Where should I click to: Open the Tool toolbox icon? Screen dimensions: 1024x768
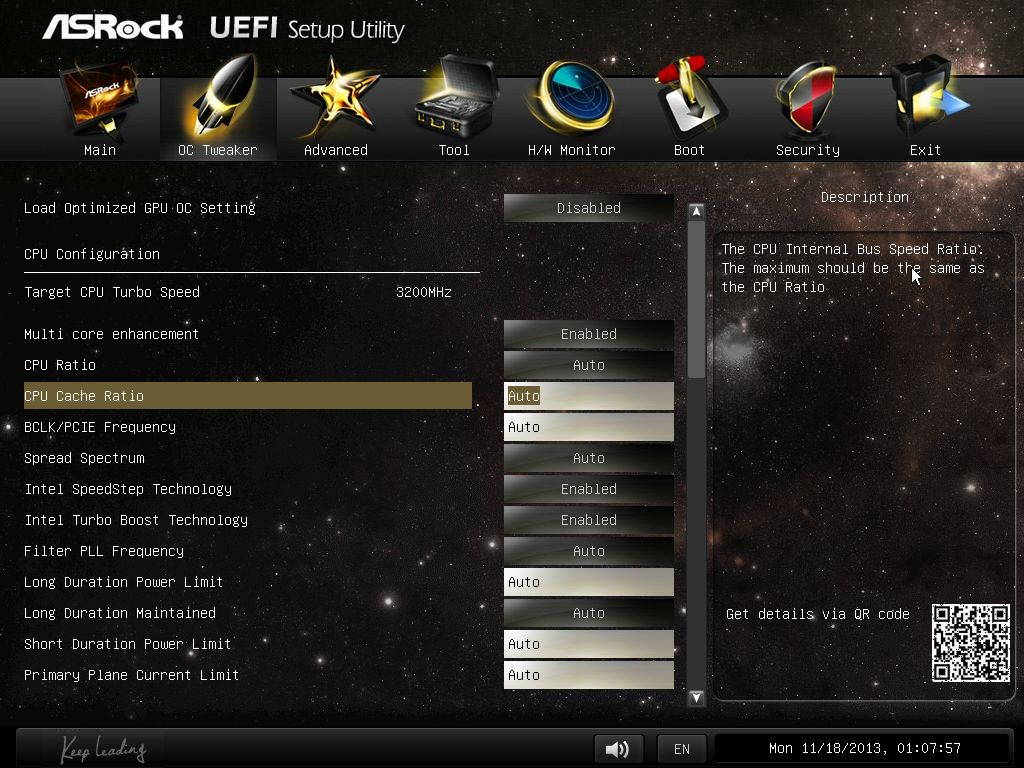tap(455, 98)
